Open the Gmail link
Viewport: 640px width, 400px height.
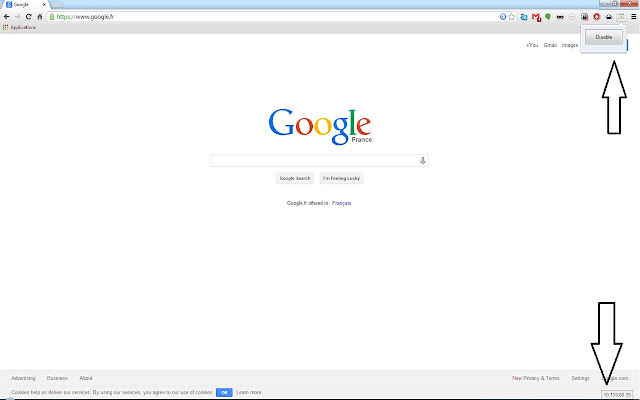[550, 45]
